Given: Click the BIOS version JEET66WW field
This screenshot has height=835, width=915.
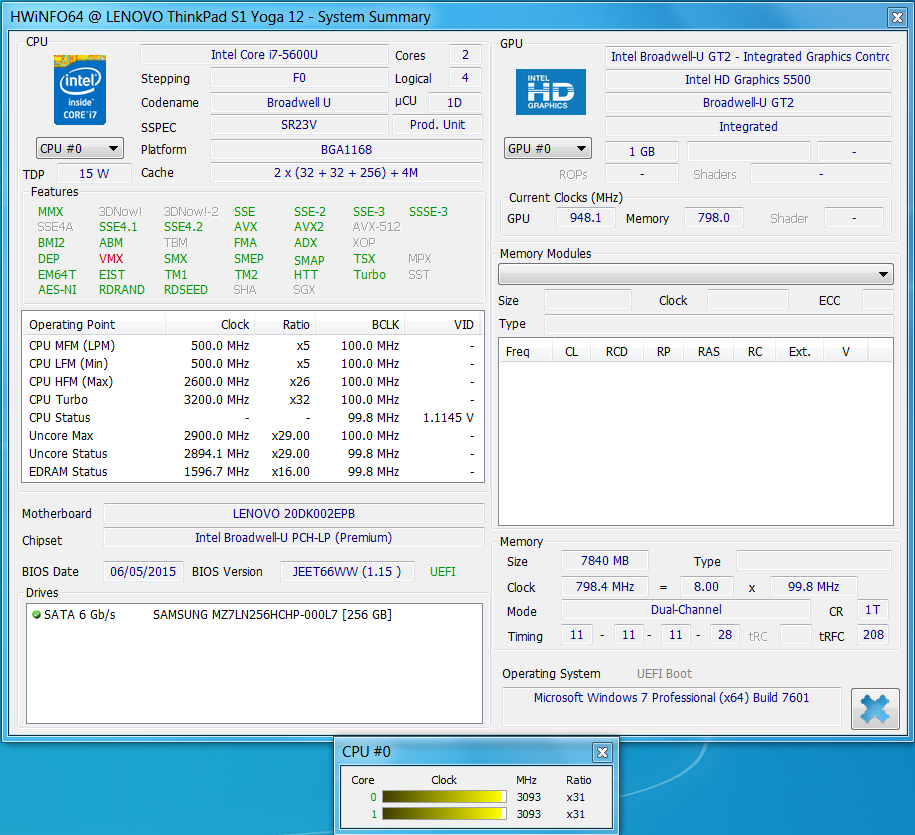Looking at the screenshot, I should [x=347, y=571].
